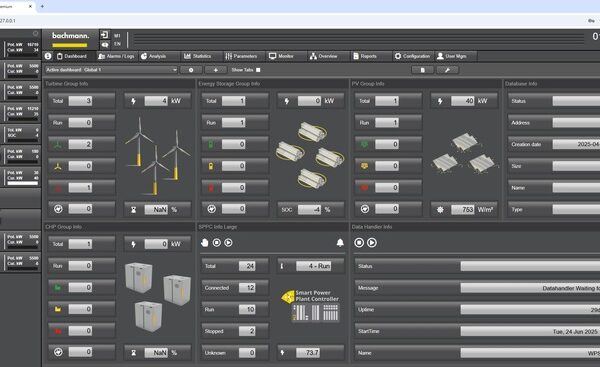The image size is (600, 367).
Task: Click the browser new tab plus button
Action: pyautogui.click(x=42, y=6)
